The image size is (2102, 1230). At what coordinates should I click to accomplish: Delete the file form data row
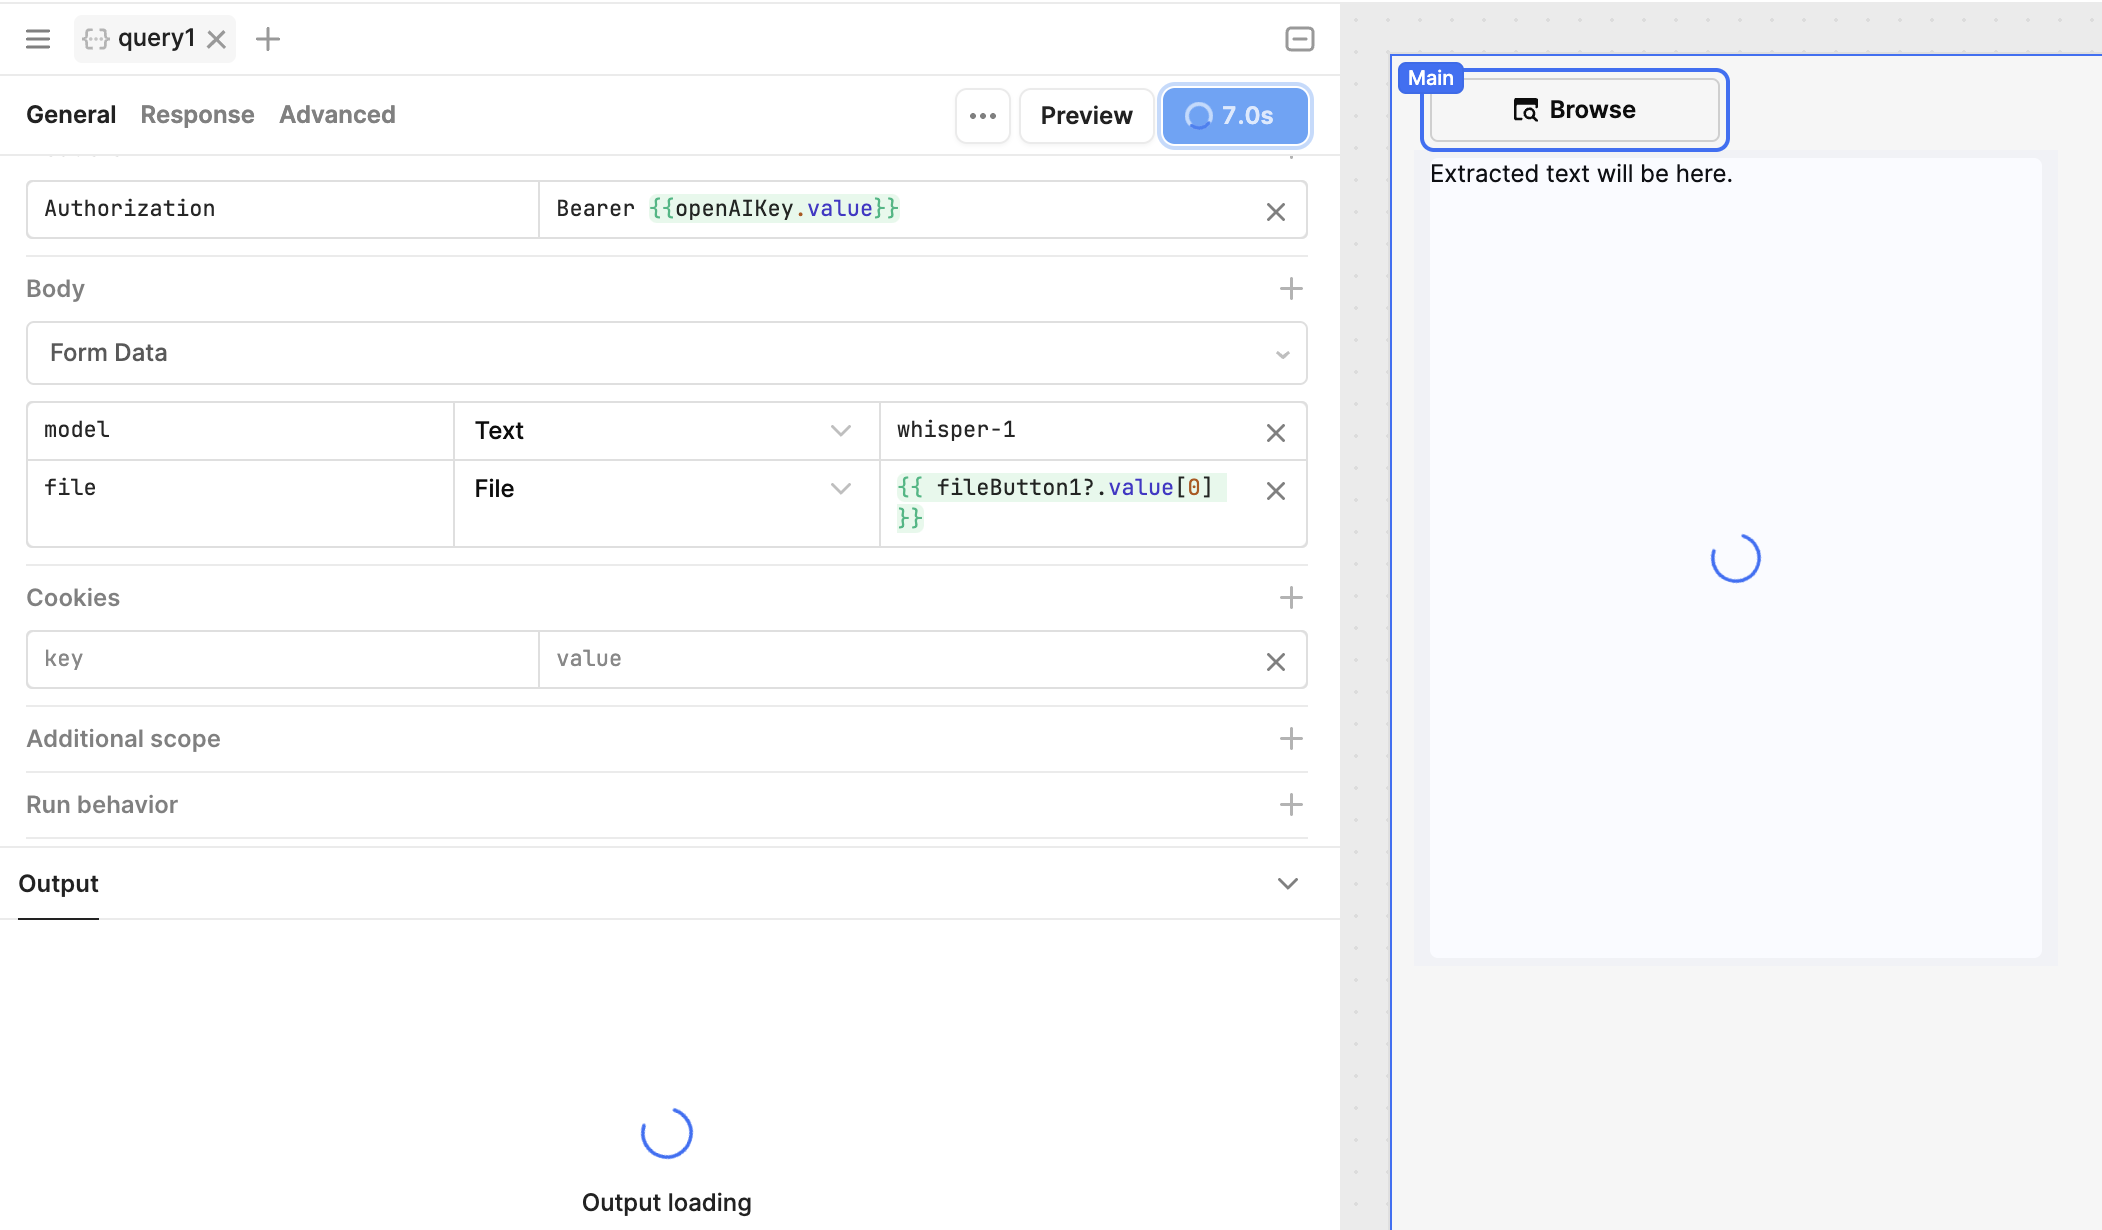point(1275,490)
